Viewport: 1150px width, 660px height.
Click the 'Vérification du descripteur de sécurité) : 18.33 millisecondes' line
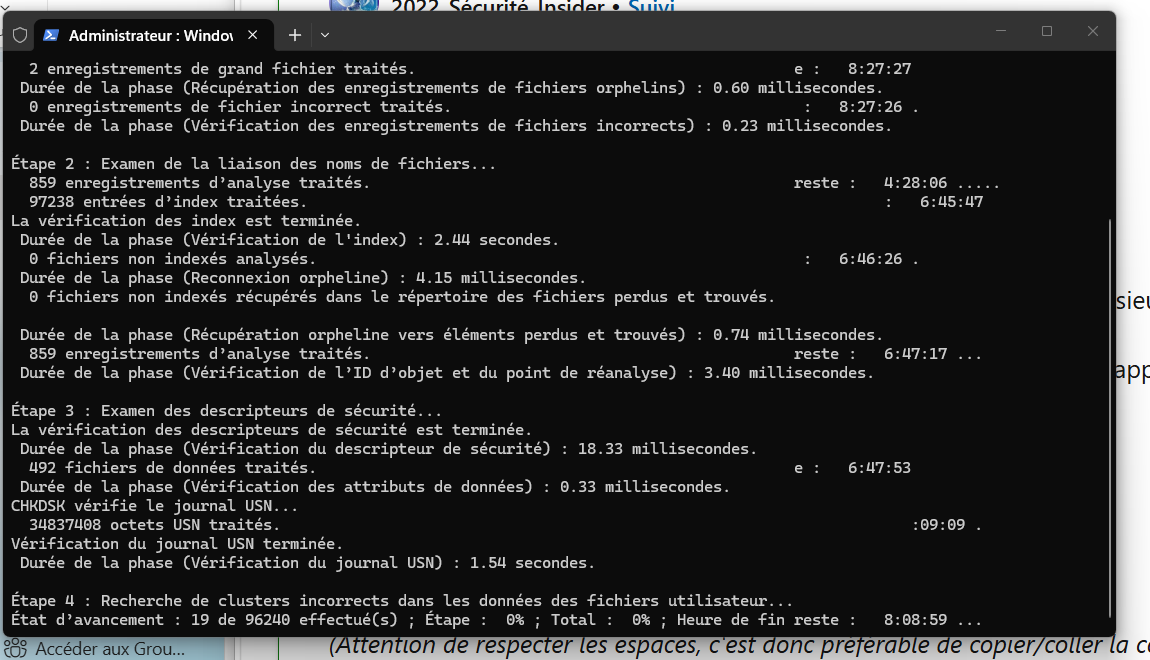[x=388, y=449]
